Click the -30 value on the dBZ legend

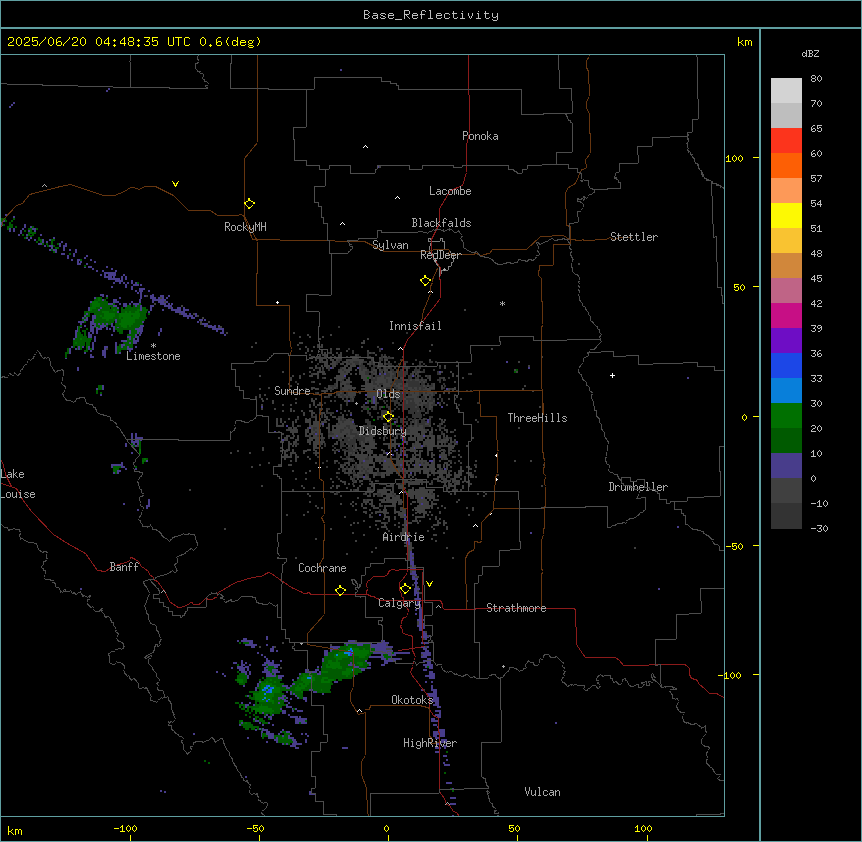click(819, 528)
